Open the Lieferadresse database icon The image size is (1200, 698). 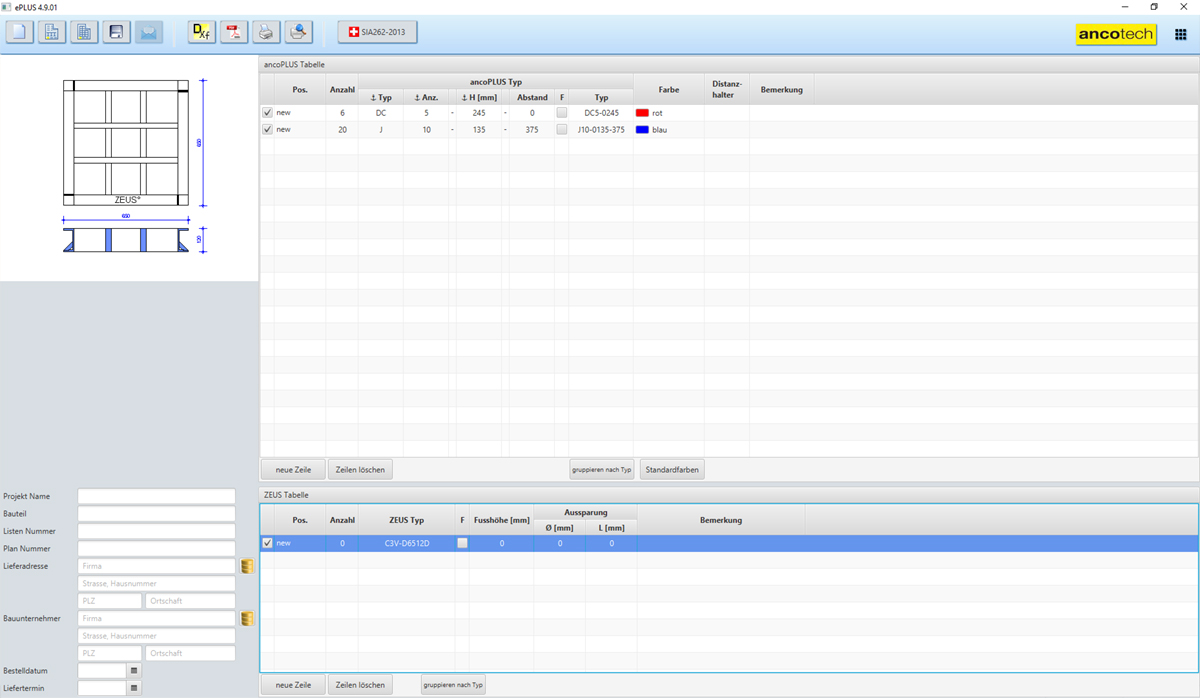click(247, 566)
